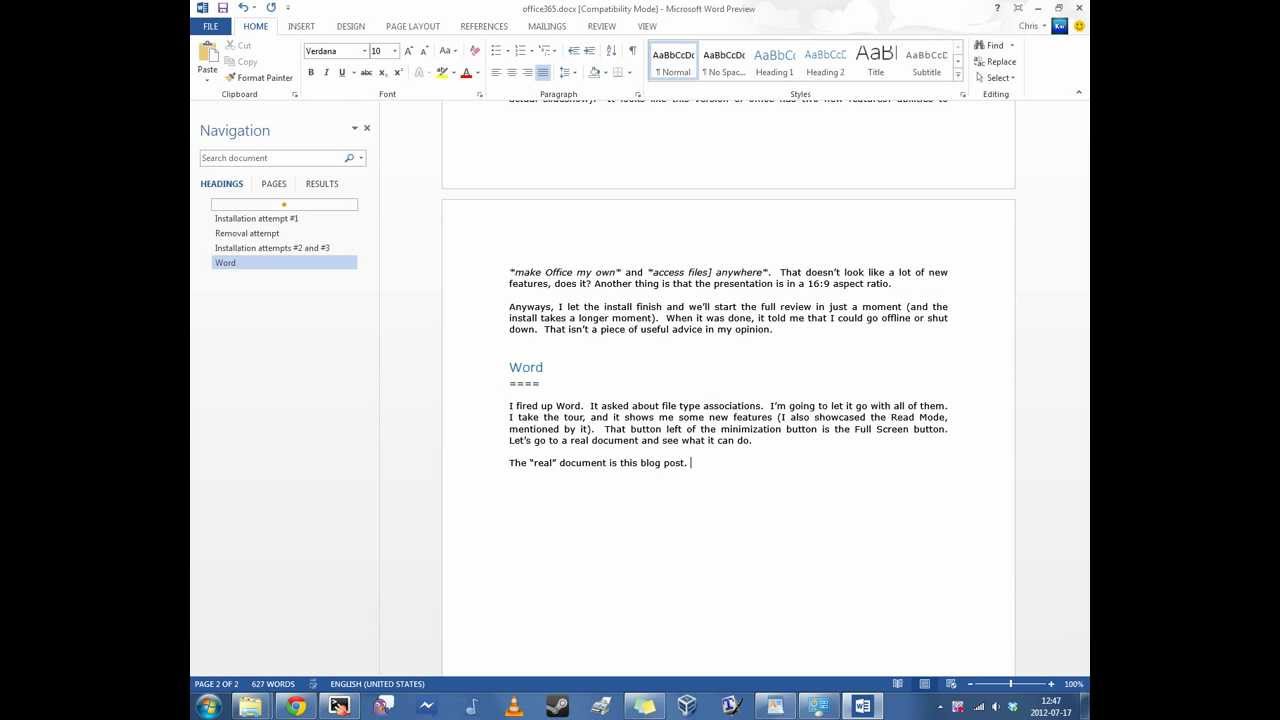1280x720 pixels.
Task: Open search options dropdown in Navigation
Action: 361,158
